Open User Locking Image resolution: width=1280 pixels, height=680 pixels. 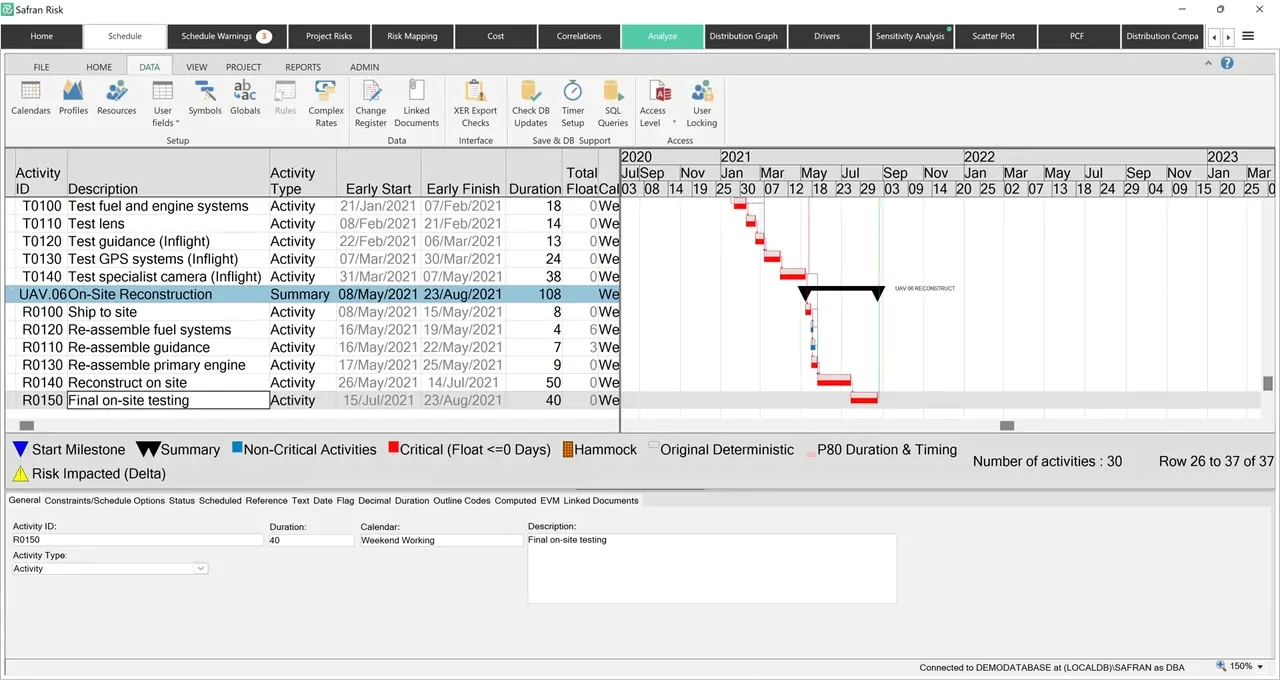tap(702, 104)
